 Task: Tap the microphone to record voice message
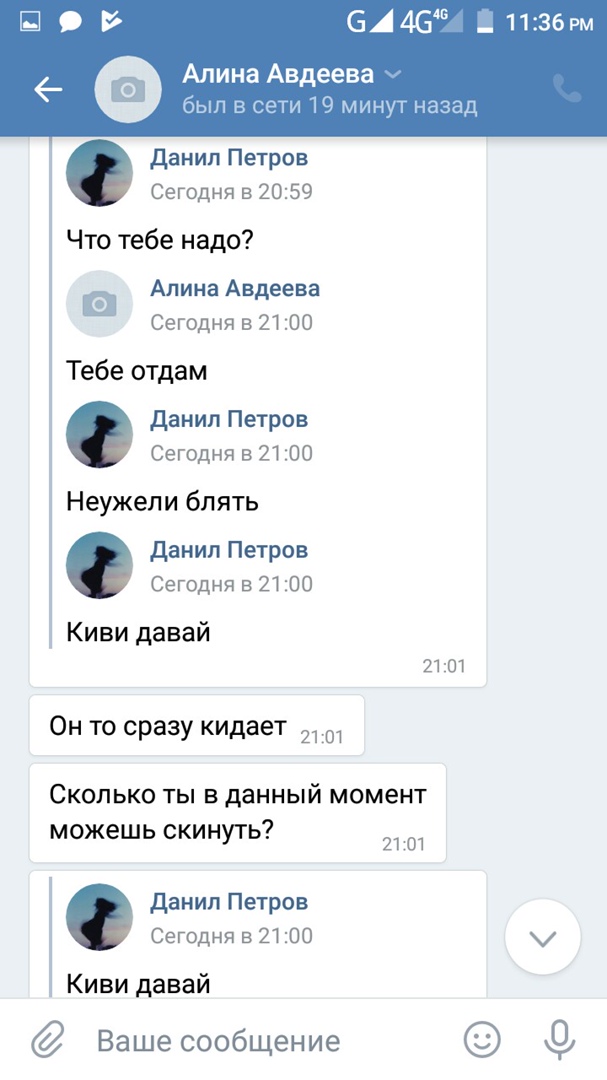point(559,1039)
